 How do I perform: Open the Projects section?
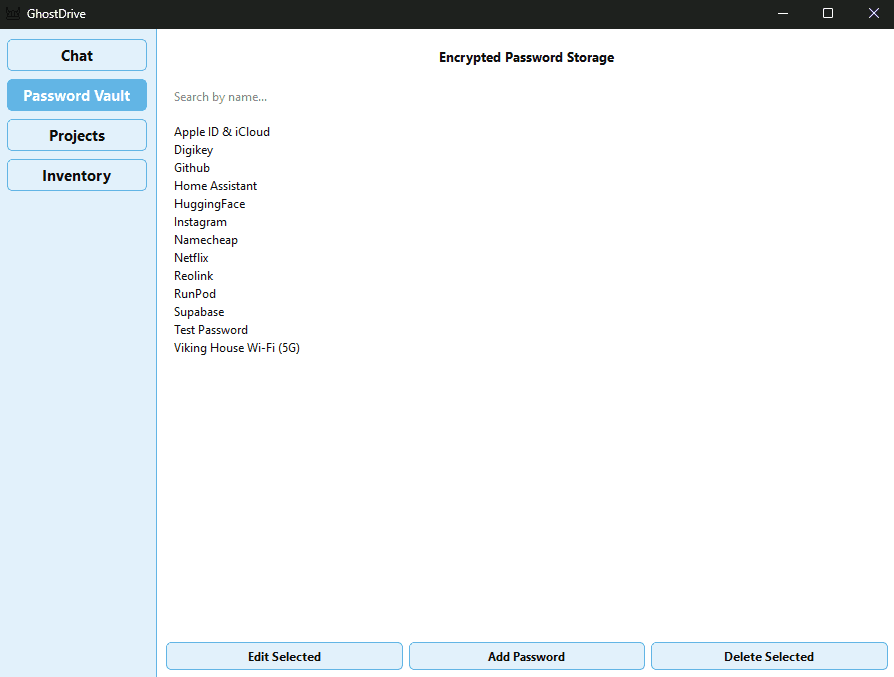pyautogui.click(x=76, y=135)
